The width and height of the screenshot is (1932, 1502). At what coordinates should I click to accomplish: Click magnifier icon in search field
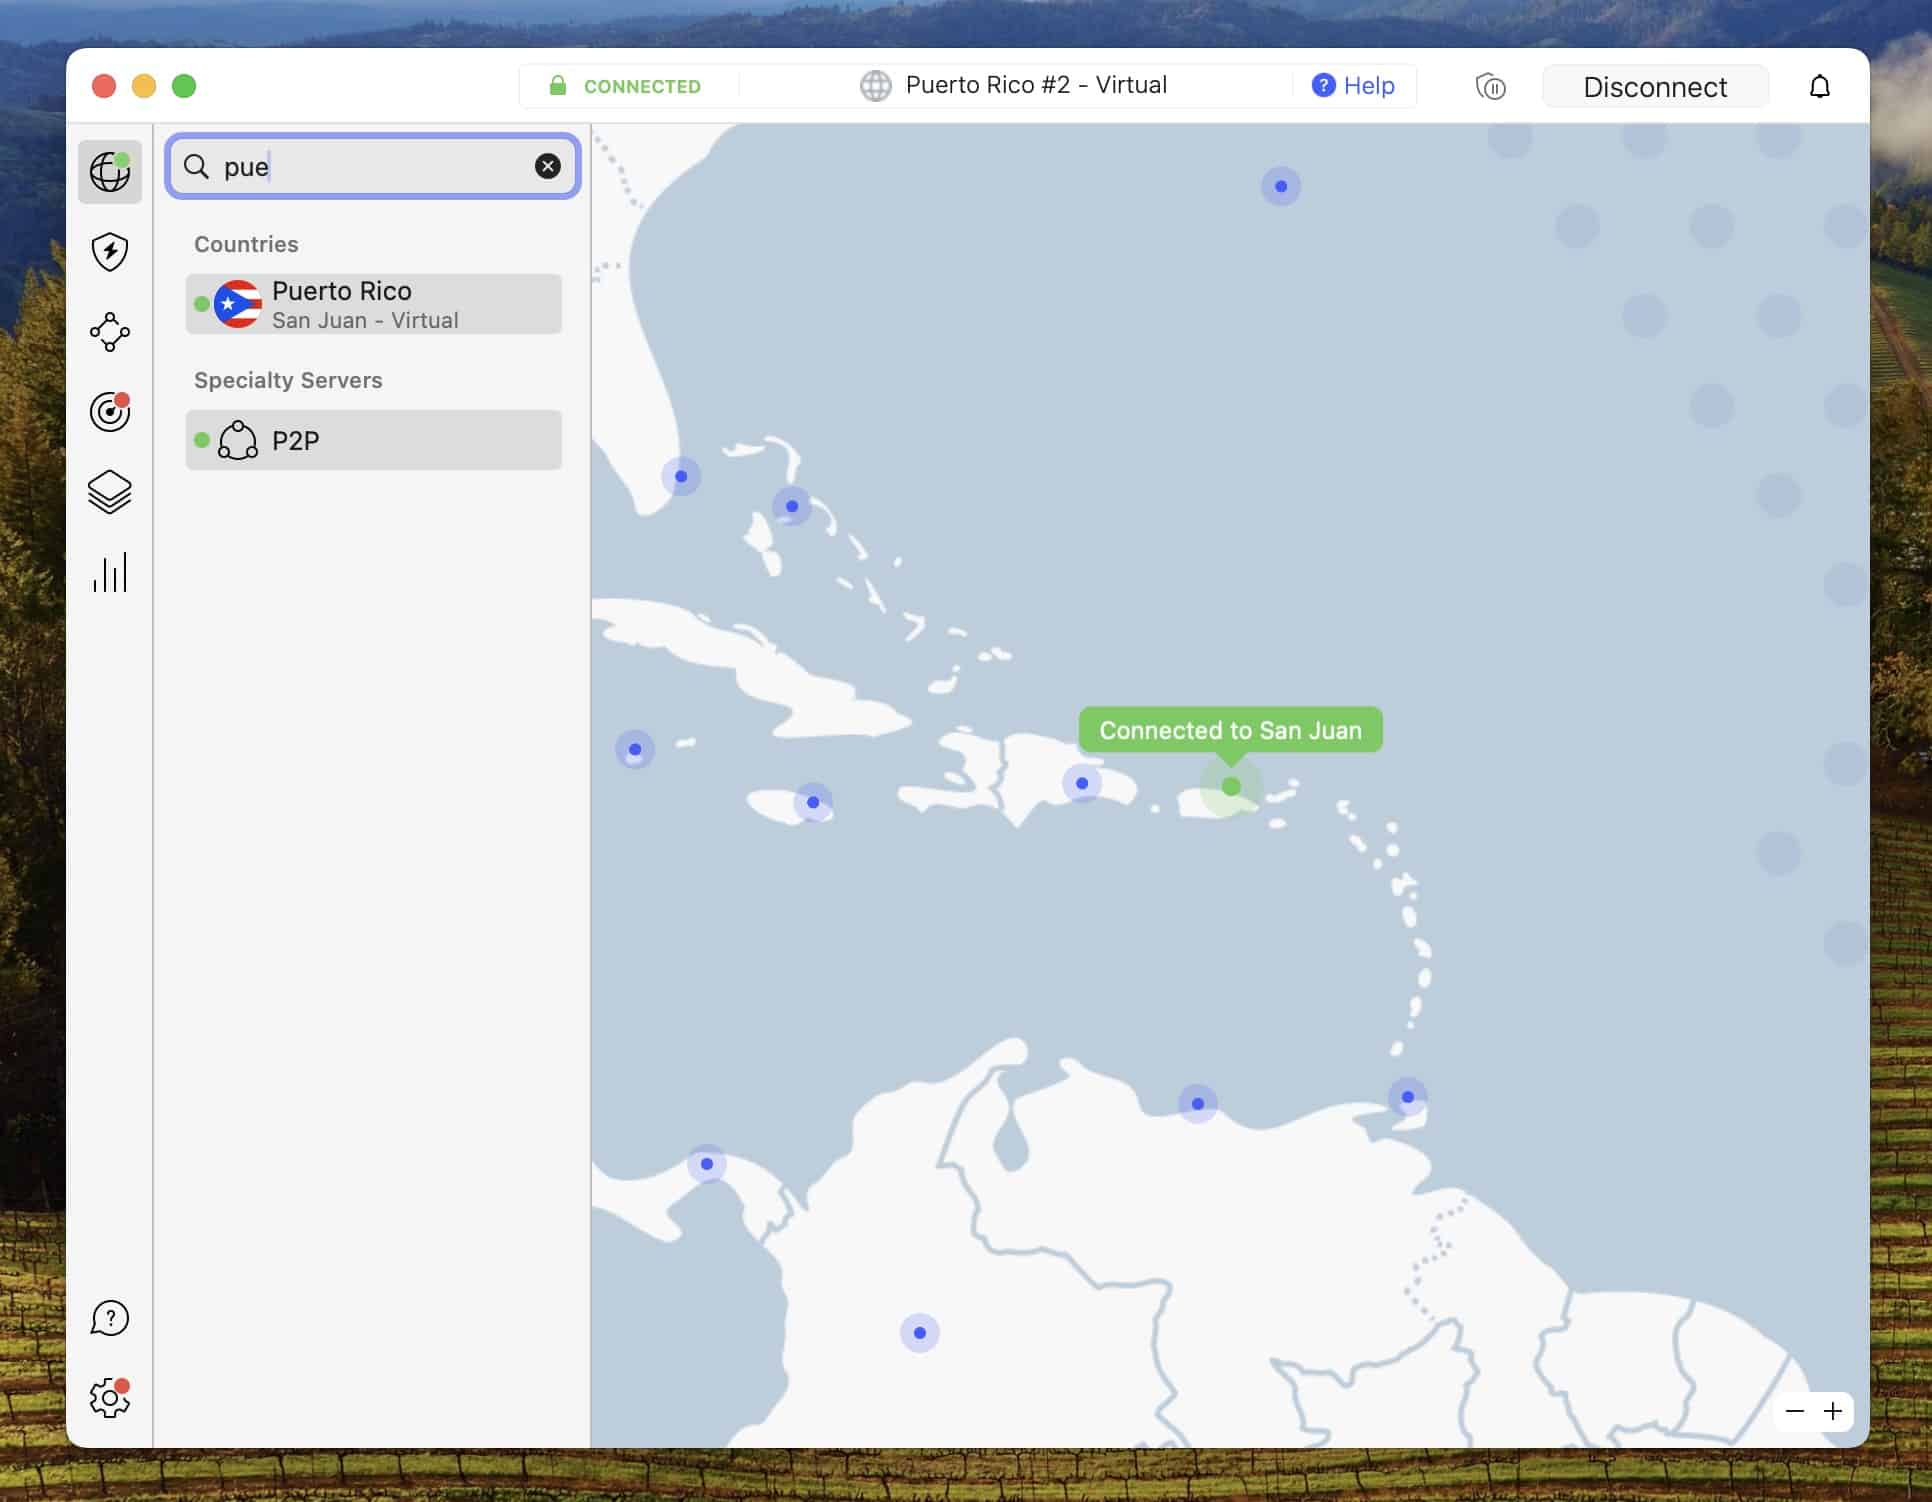[197, 166]
